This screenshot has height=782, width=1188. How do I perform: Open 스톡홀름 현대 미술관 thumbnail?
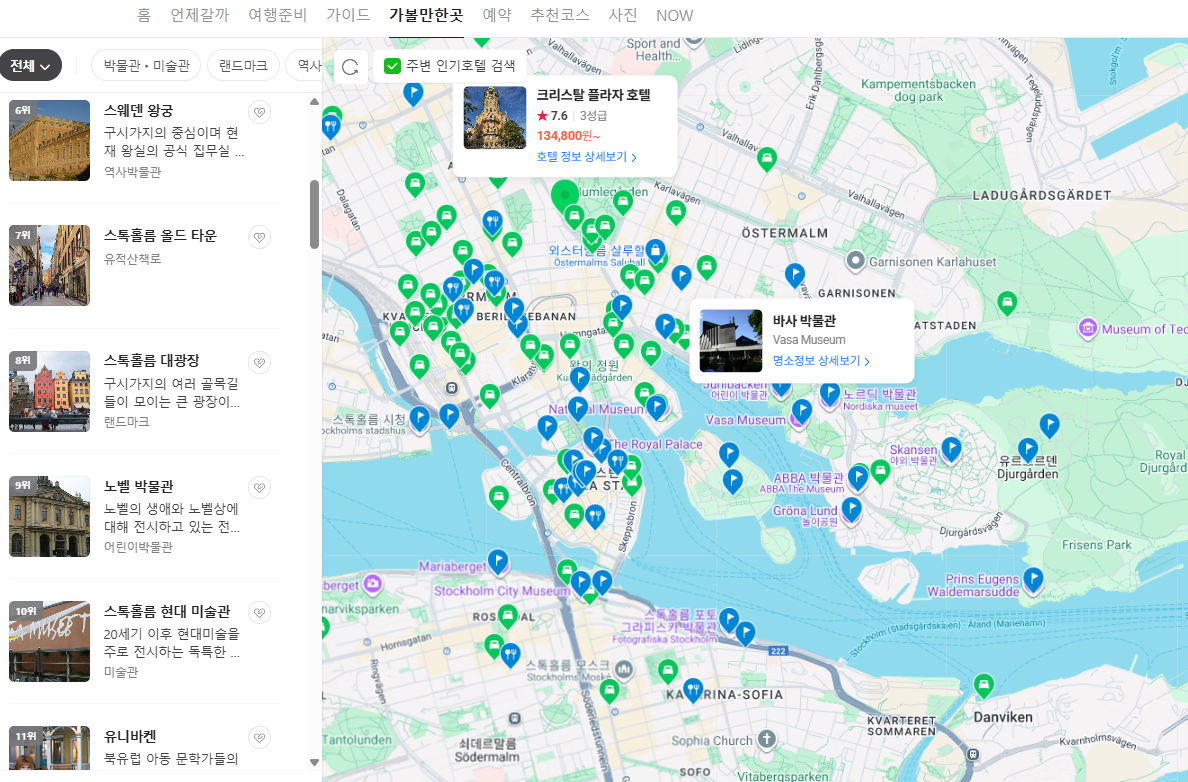tap(49, 641)
